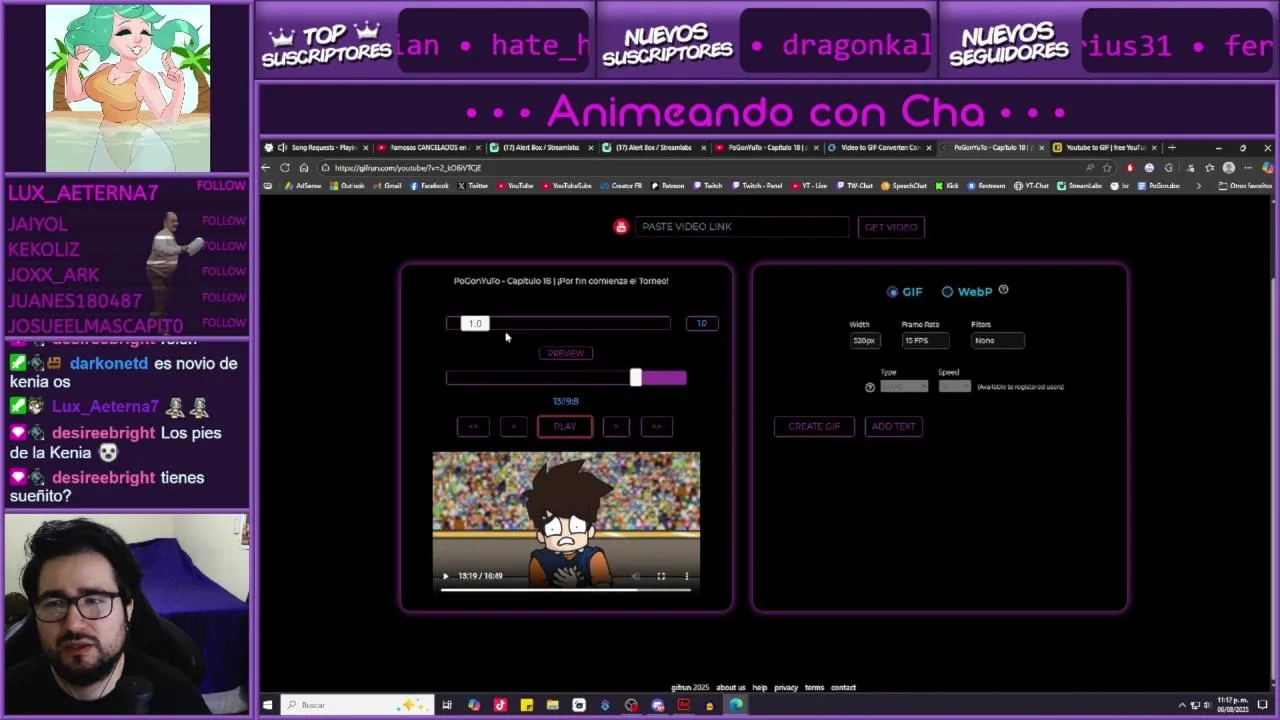
Task: Click the double-left rewind button
Action: click(473, 426)
